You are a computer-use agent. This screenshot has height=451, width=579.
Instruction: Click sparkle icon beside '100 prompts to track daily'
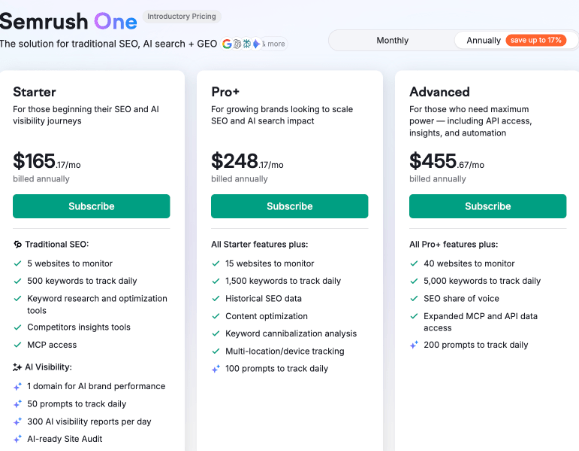216,369
